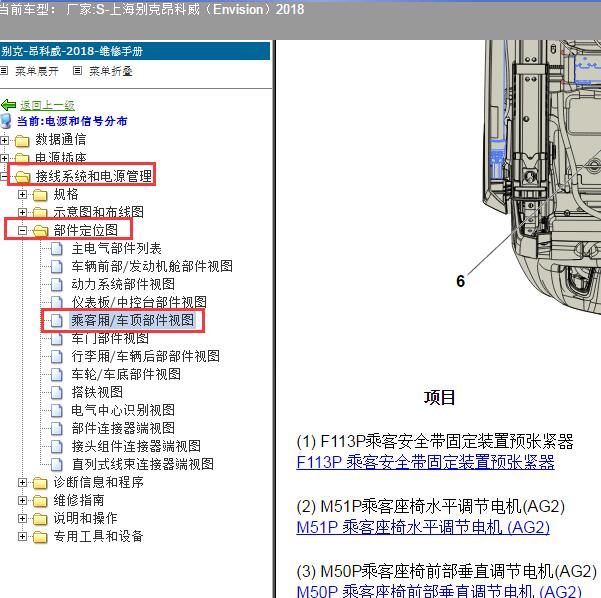This screenshot has height=598, width=601.
Task: Click the document icon for 电气中心识别视图
Action: point(57,411)
